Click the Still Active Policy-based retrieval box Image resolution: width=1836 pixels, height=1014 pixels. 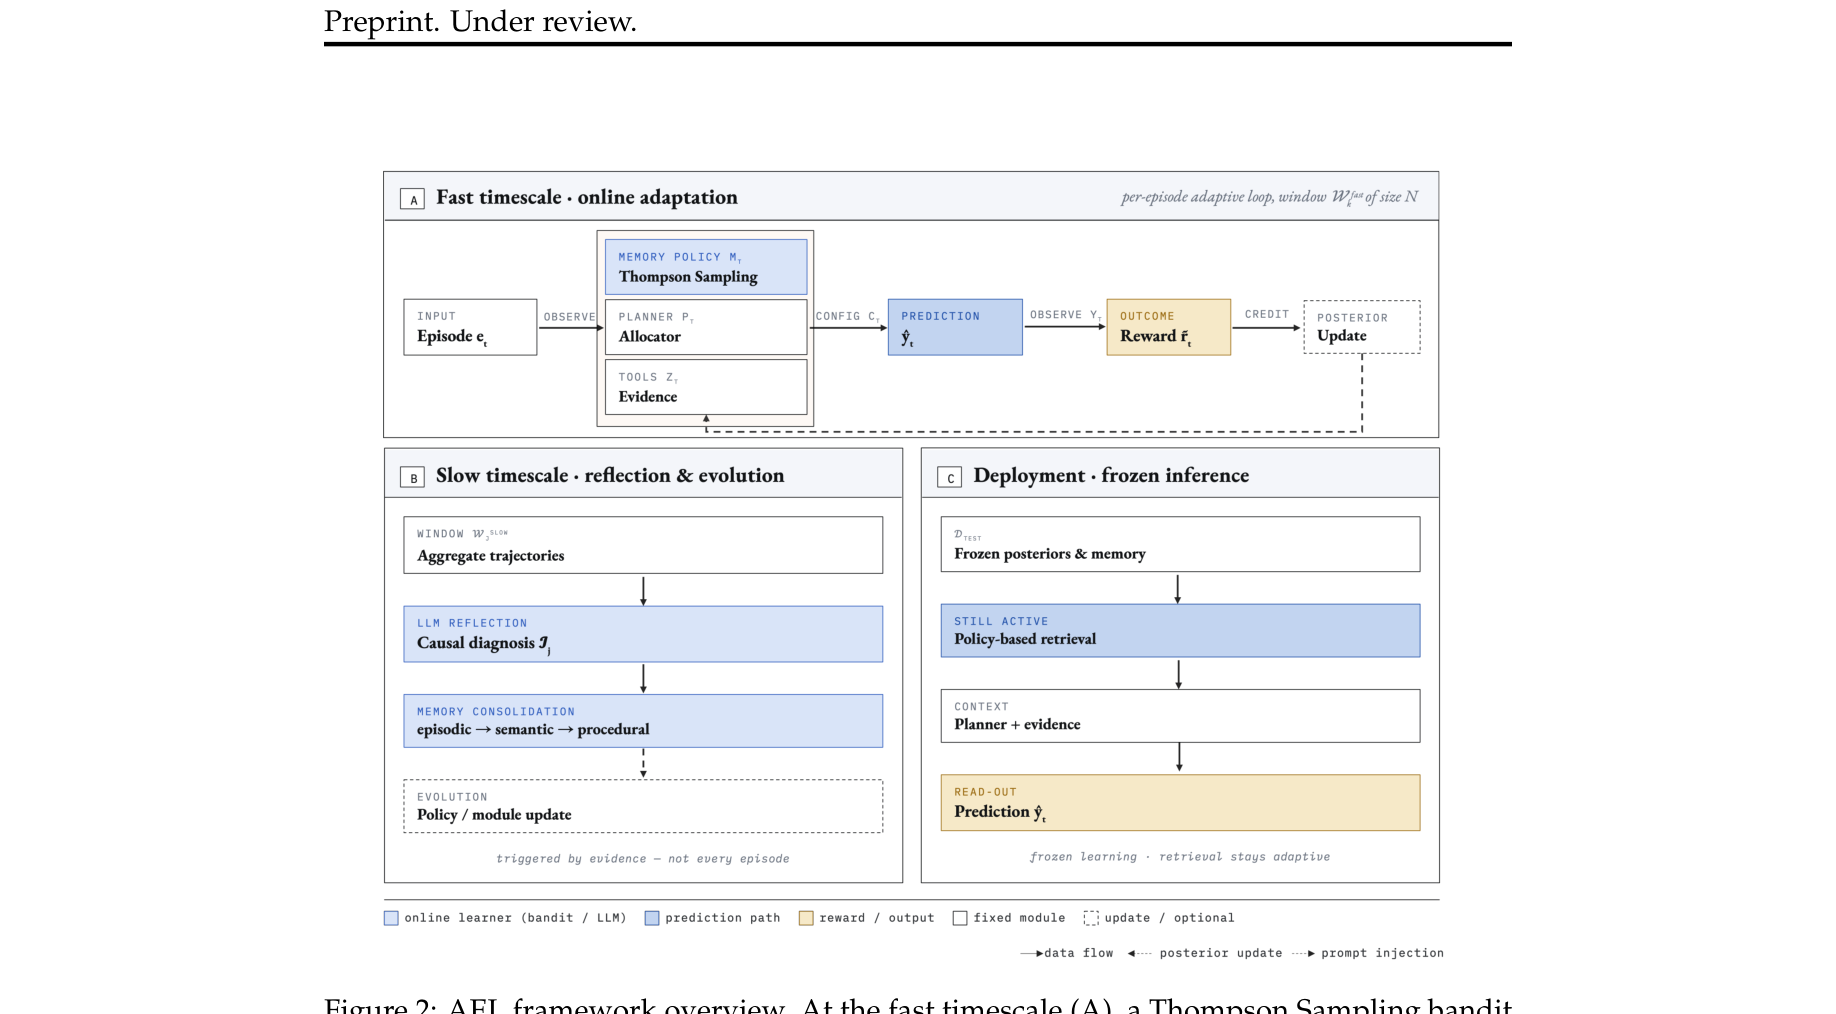1179,631
